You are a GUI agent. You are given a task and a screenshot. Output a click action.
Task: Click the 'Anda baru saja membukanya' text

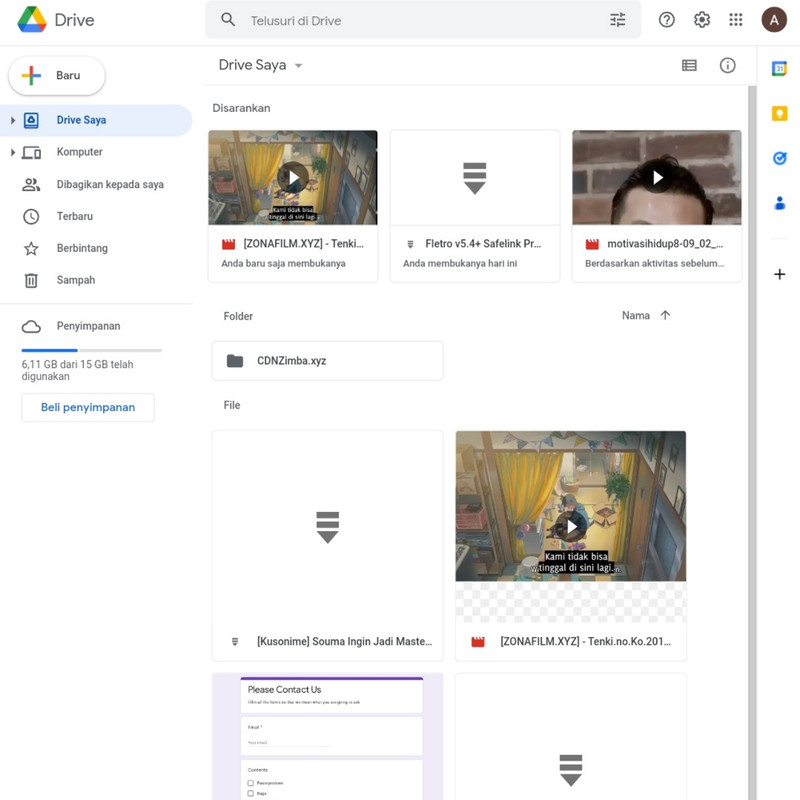(283, 263)
